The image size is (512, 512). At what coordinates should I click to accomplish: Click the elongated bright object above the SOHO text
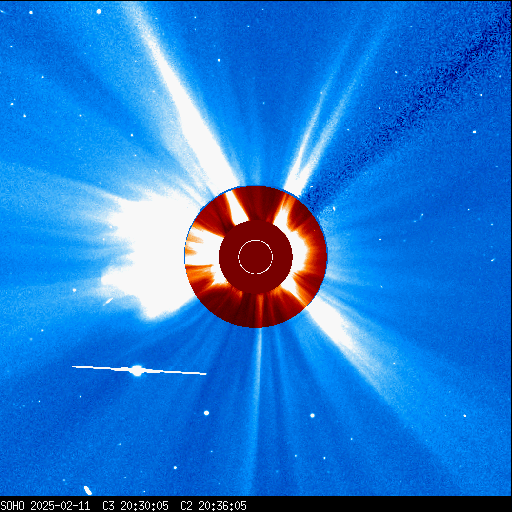pyautogui.click(x=88, y=490)
